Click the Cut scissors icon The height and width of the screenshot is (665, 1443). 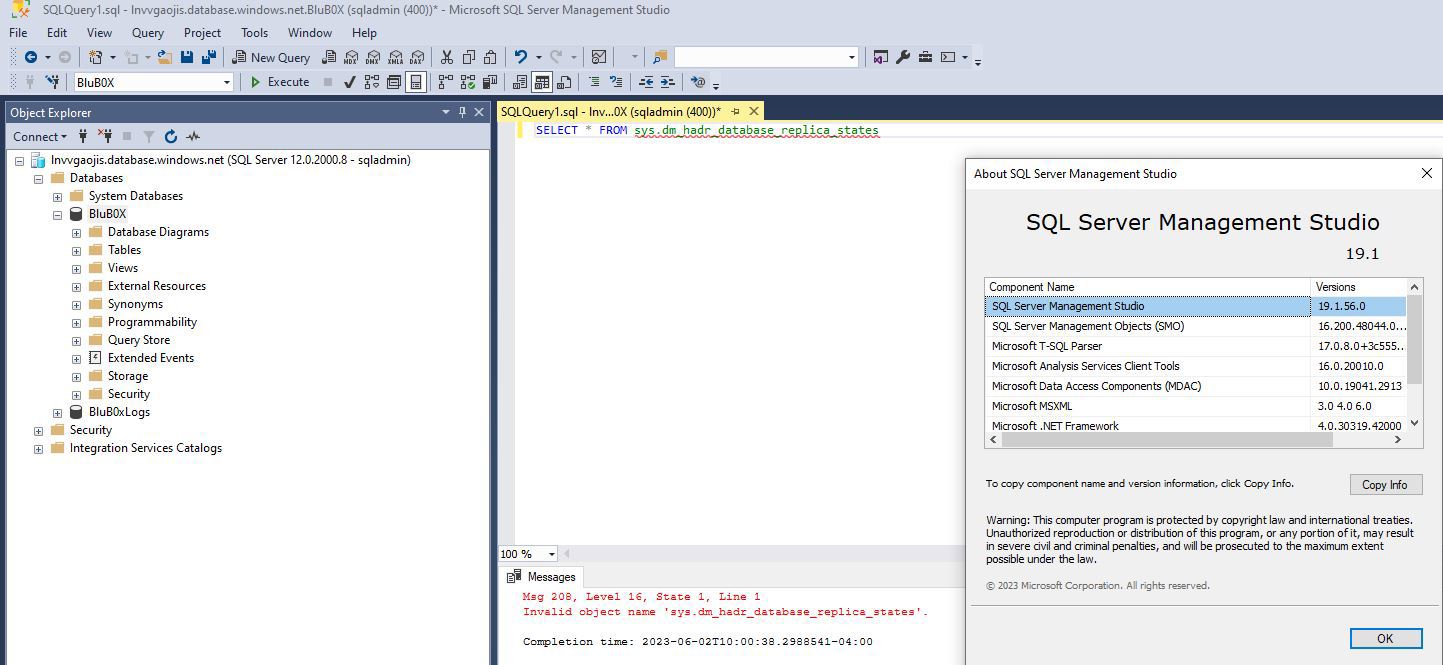point(447,57)
